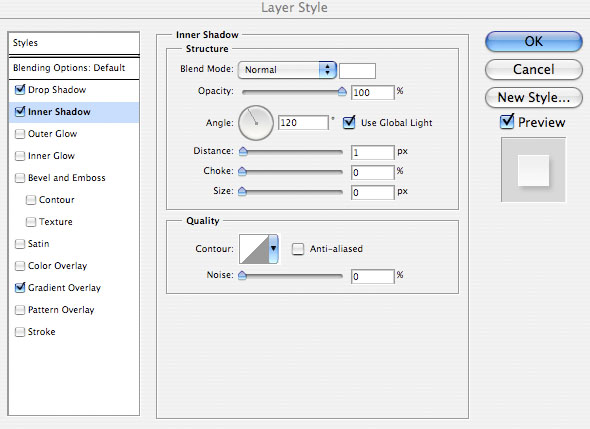
Task: Click the Noise value field
Action: point(373,277)
